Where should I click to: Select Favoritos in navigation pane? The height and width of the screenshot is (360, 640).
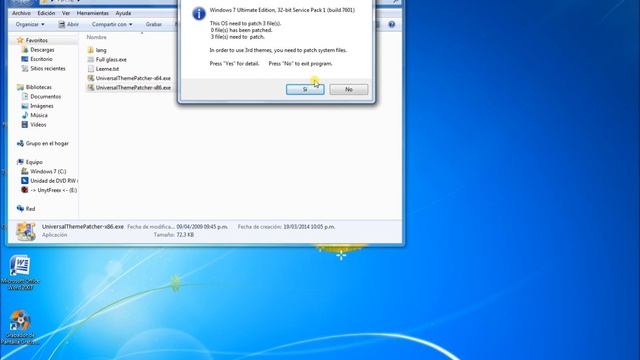tap(37, 40)
